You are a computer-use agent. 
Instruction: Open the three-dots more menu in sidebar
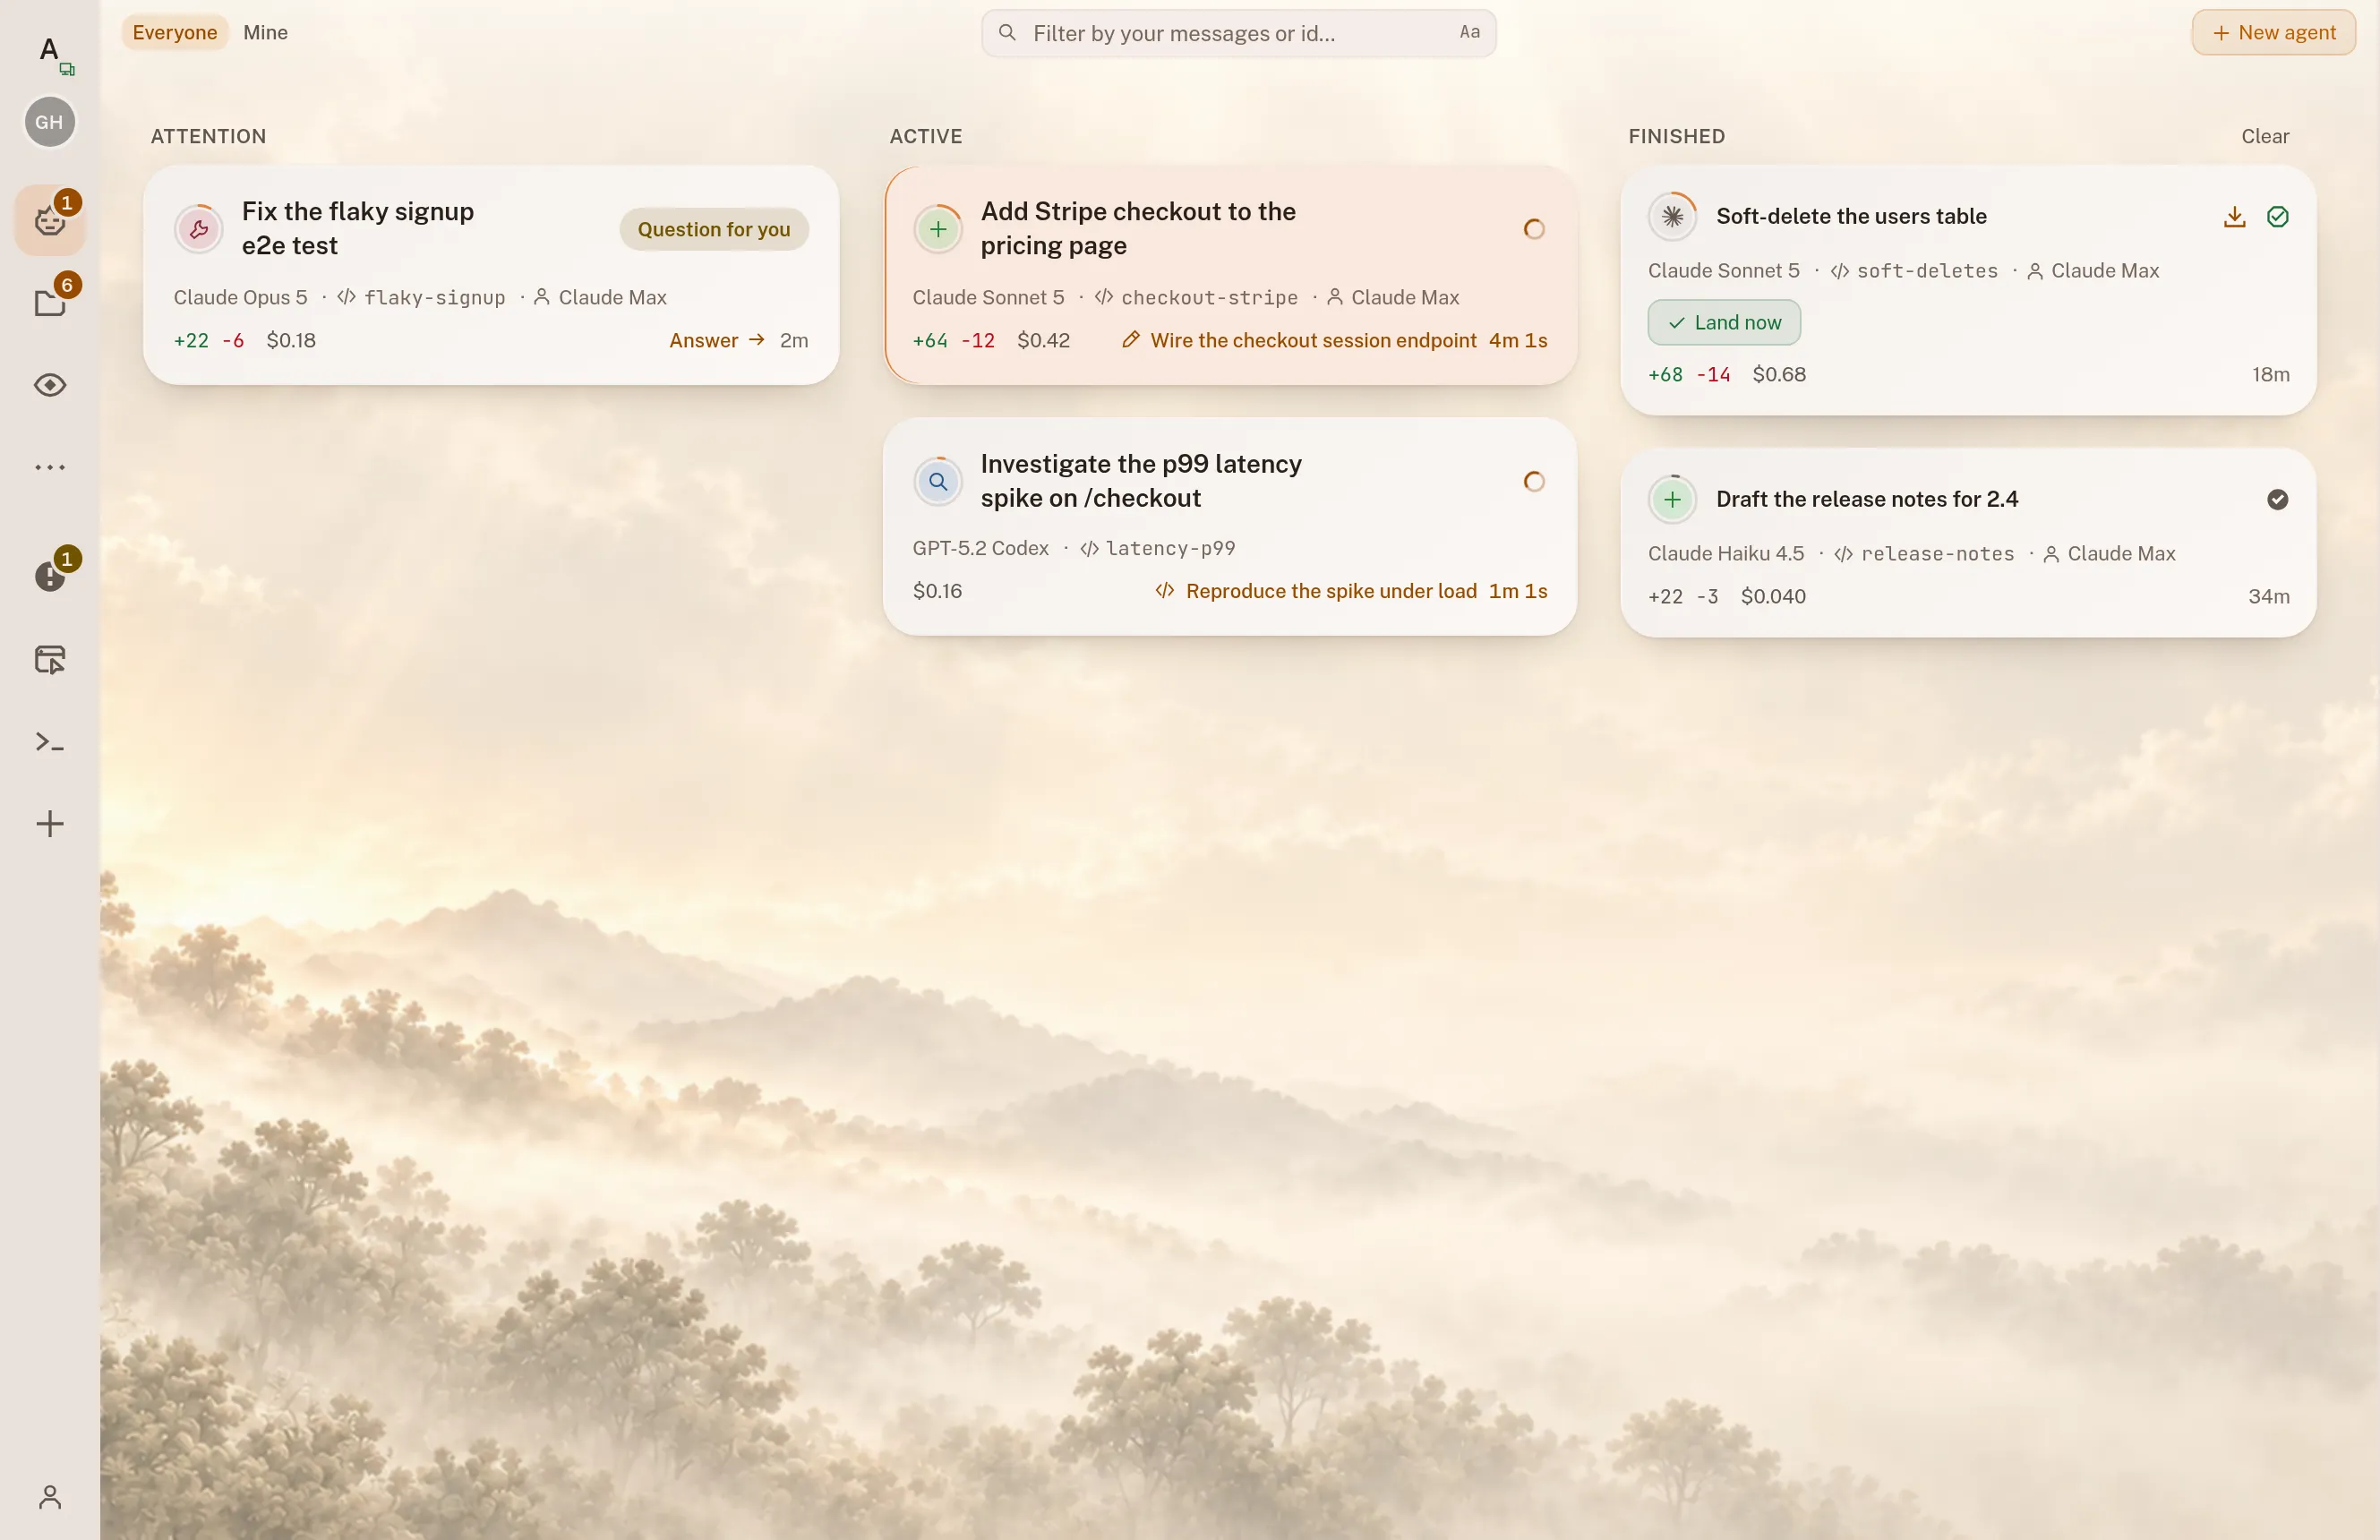tap(50, 467)
